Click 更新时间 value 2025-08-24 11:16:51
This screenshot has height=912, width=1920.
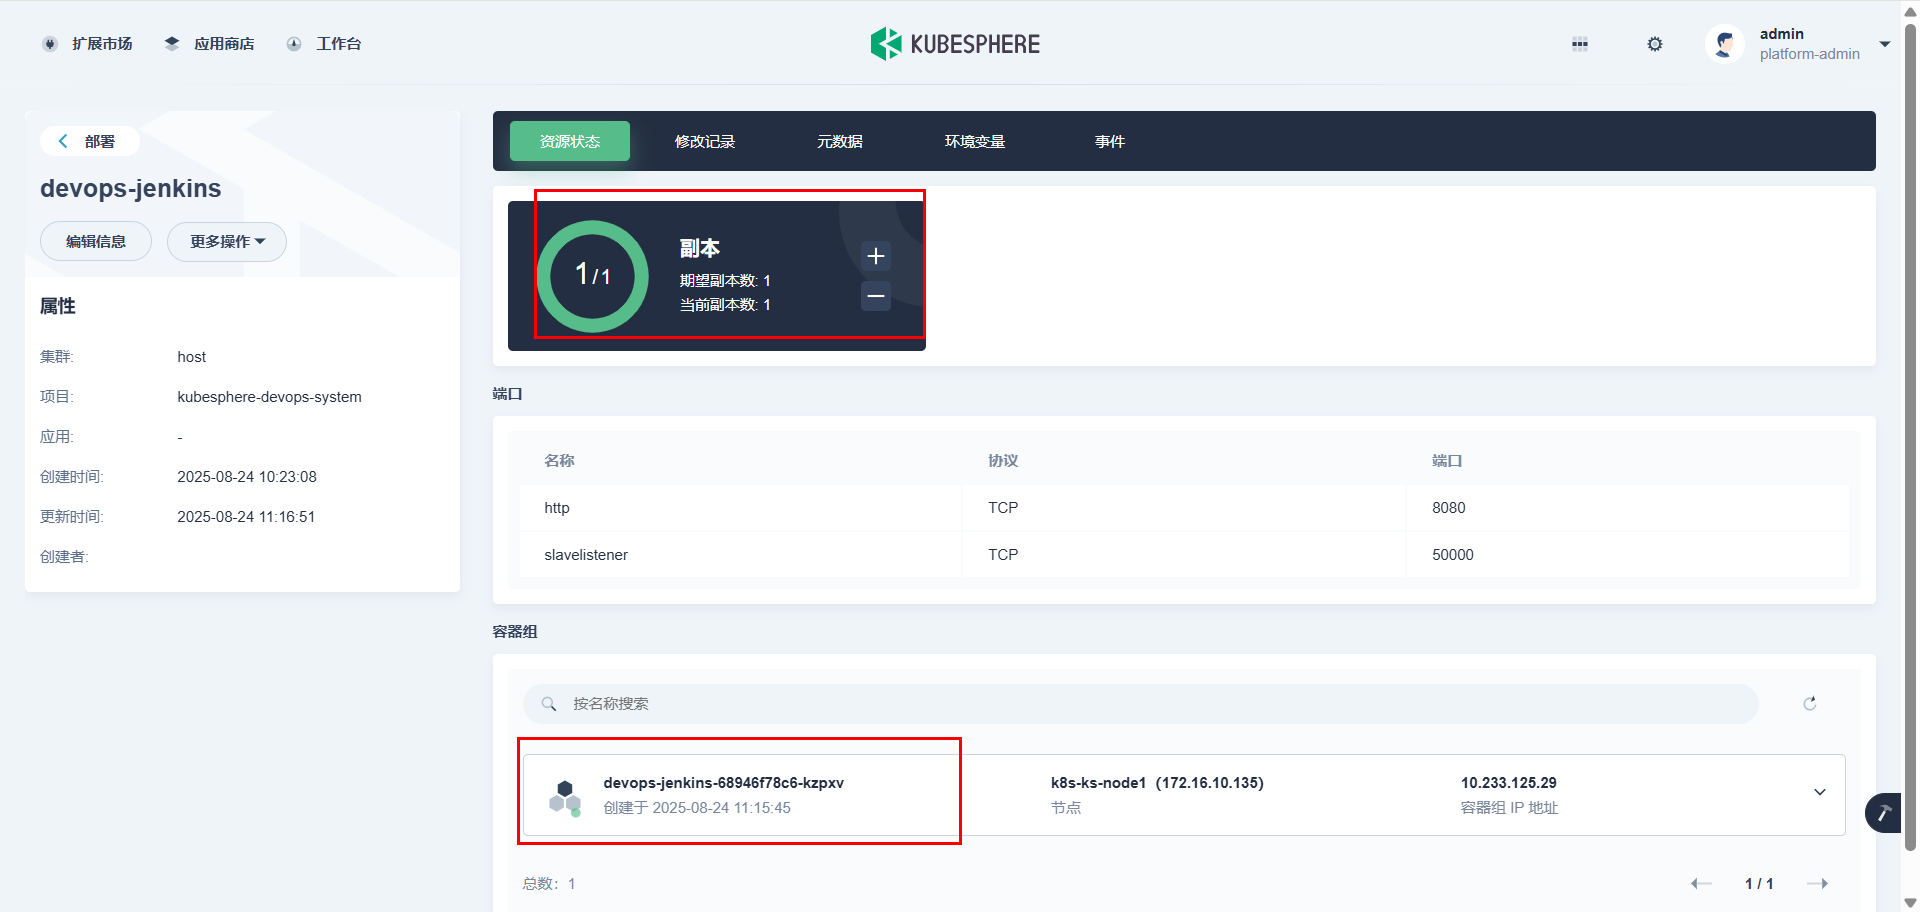pyautogui.click(x=246, y=517)
